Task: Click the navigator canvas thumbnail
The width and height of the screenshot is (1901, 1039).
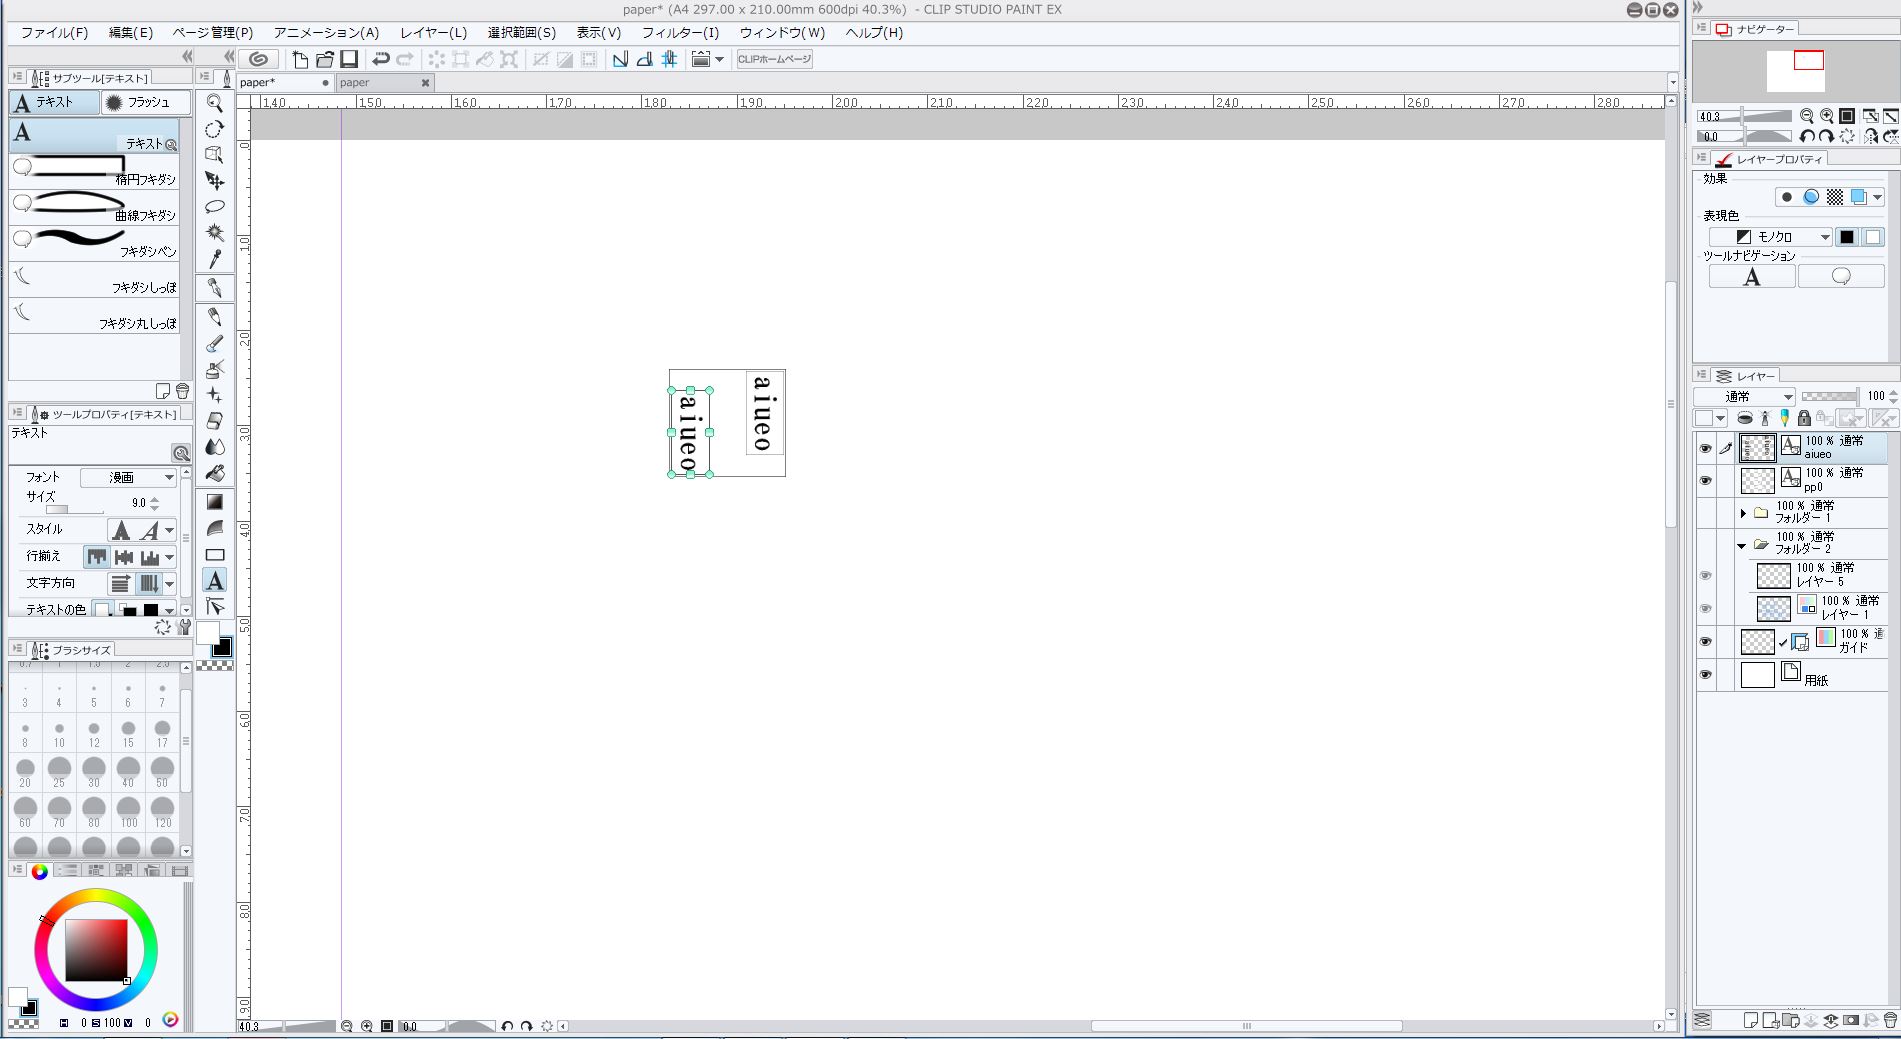Action: 1796,71
